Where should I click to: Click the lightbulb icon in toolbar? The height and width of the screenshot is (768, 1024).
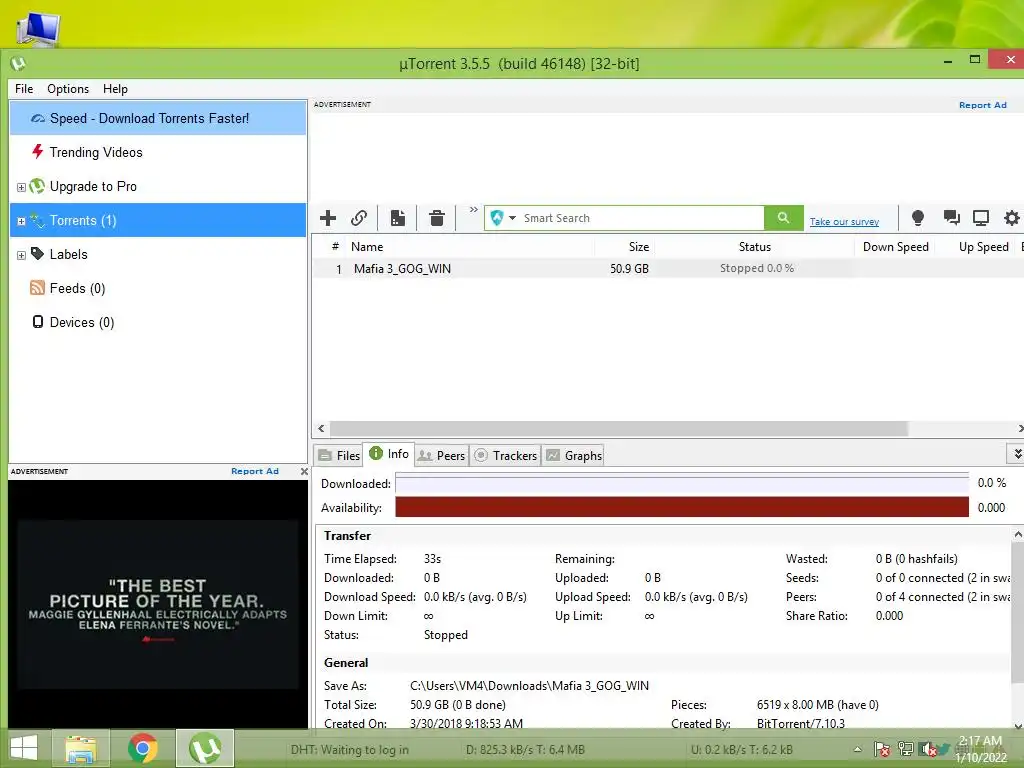point(918,218)
